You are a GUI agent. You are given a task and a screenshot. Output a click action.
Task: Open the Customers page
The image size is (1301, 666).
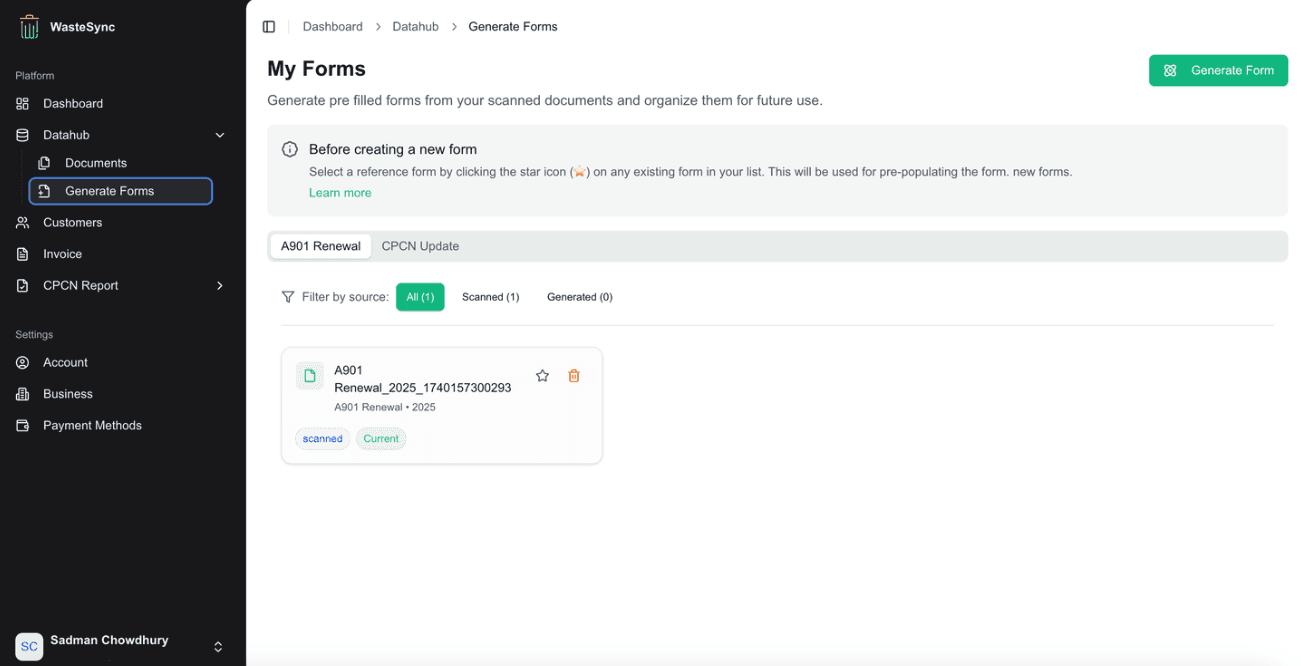click(x=120, y=223)
